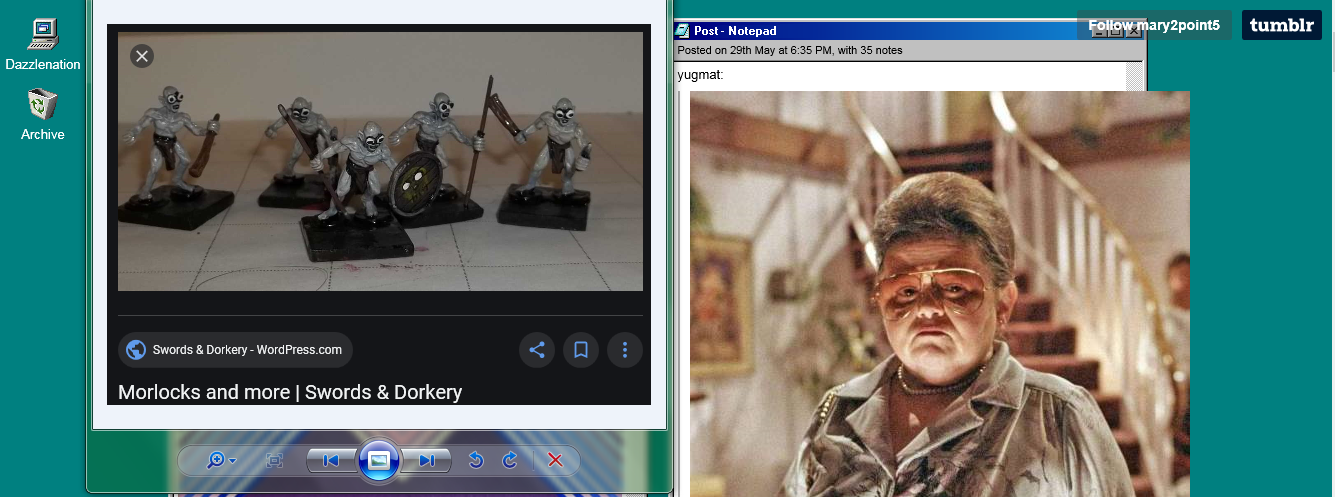The height and width of the screenshot is (497, 1335).
Task: Click the actual size fit button in viewer
Action: pyautogui.click(x=274, y=460)
